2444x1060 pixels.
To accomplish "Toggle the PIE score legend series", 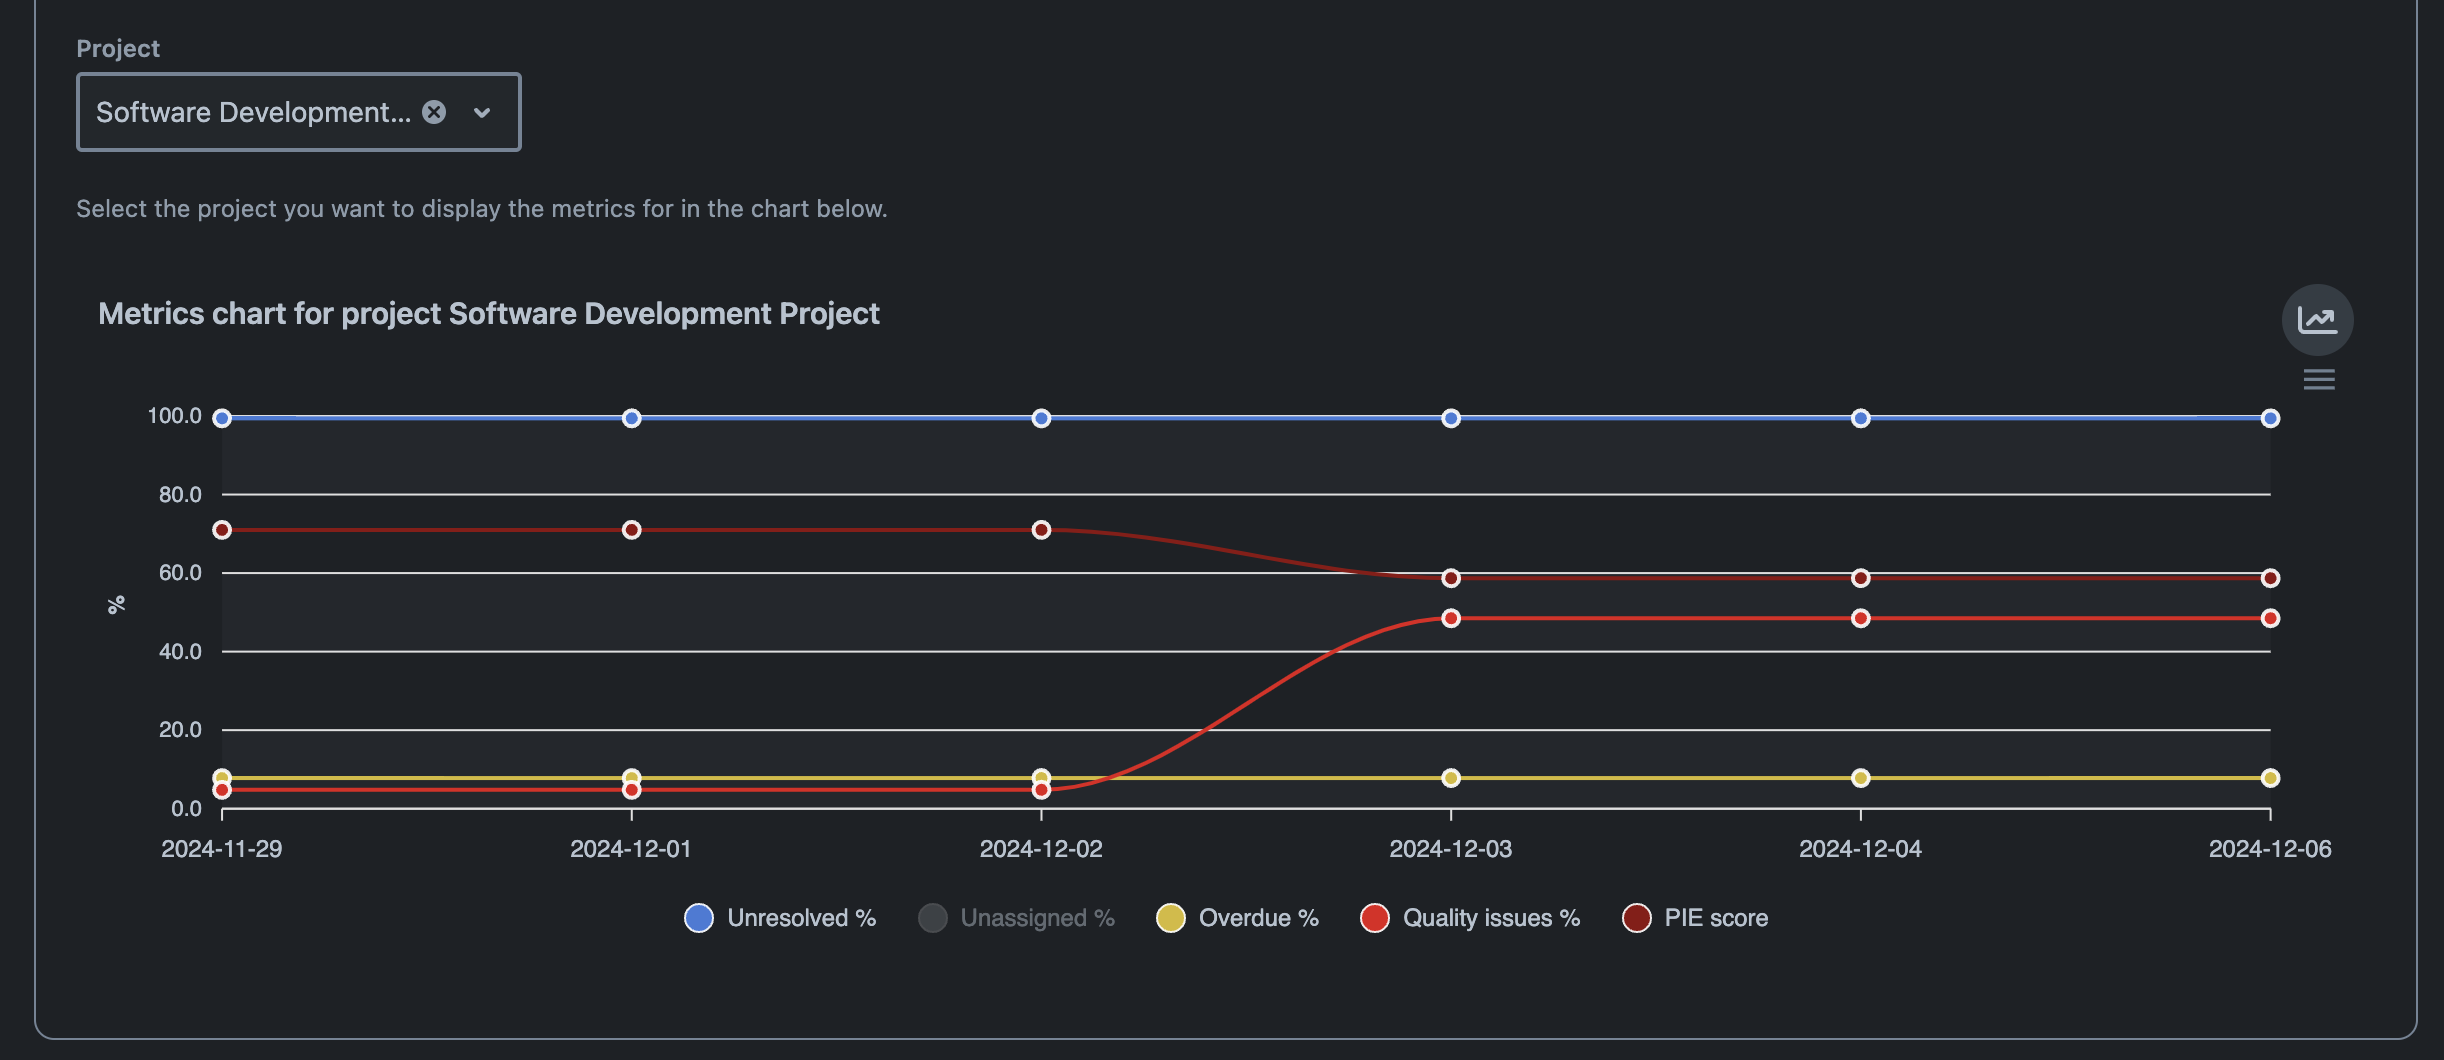I will pos(1695,918).
